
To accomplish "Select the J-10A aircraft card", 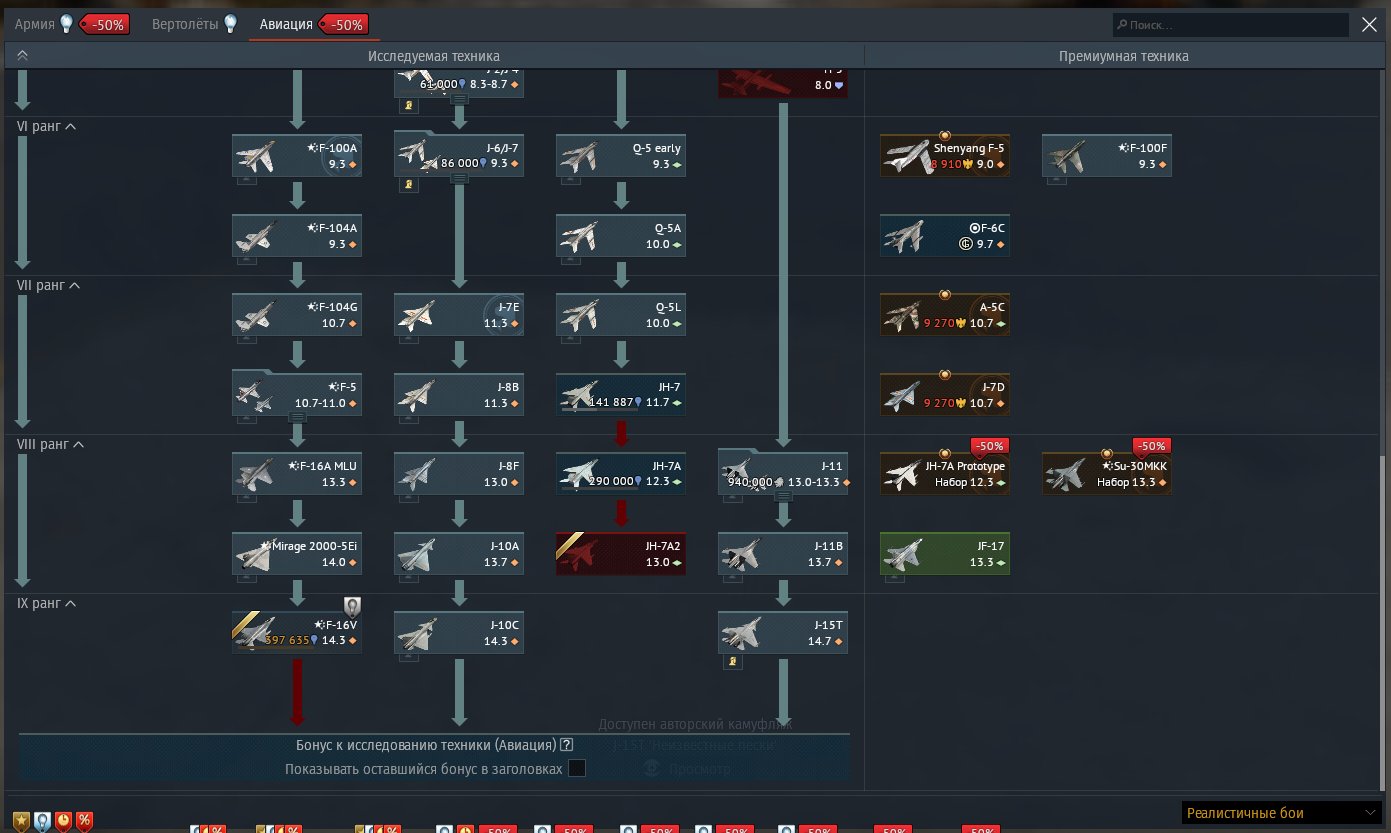I will pos(459,553).
